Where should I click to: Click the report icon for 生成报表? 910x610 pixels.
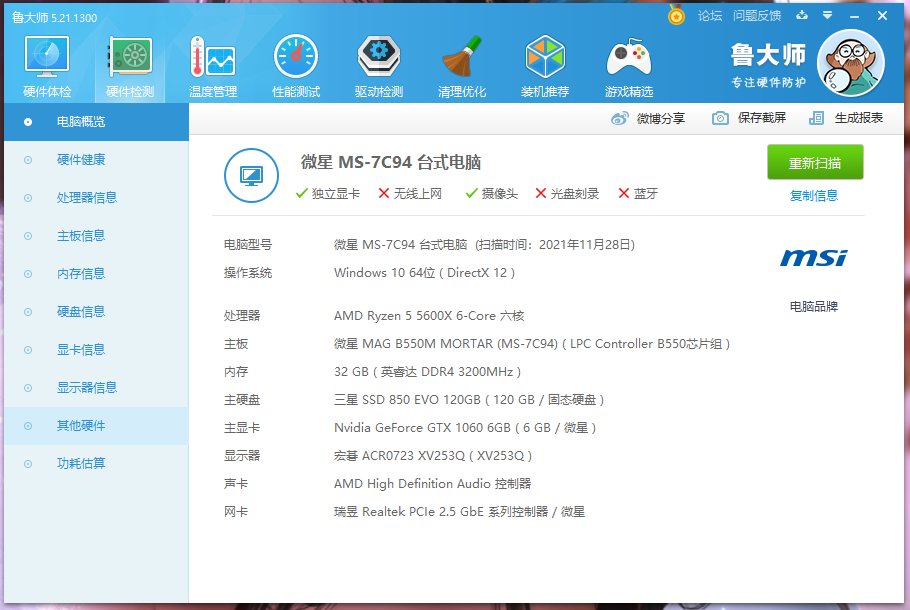[x=817, y=118]
